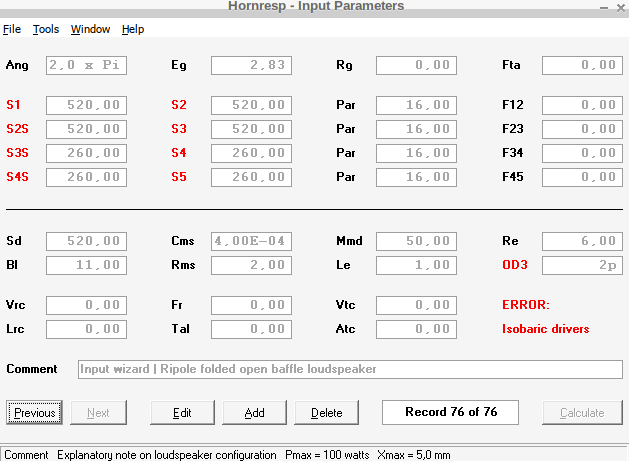
Task: Click the Comment text field
Action: pos(350,369)
